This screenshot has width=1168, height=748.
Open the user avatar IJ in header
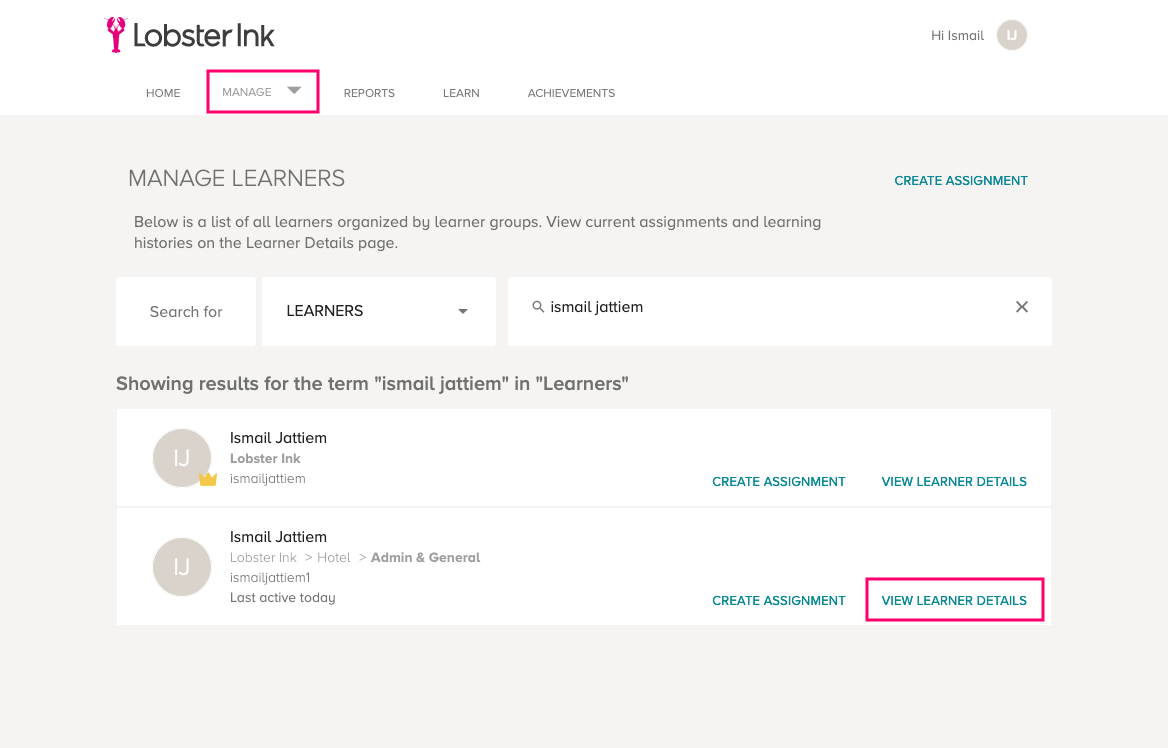[1012, 35]
